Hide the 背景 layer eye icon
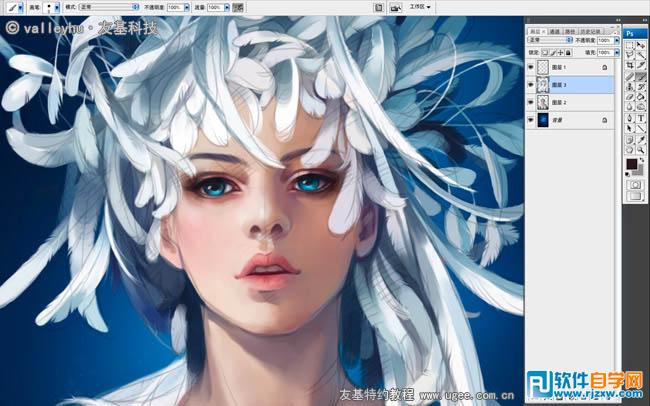Image resolution: width=650 pixels, height=406 pixels. coord(531,120)
